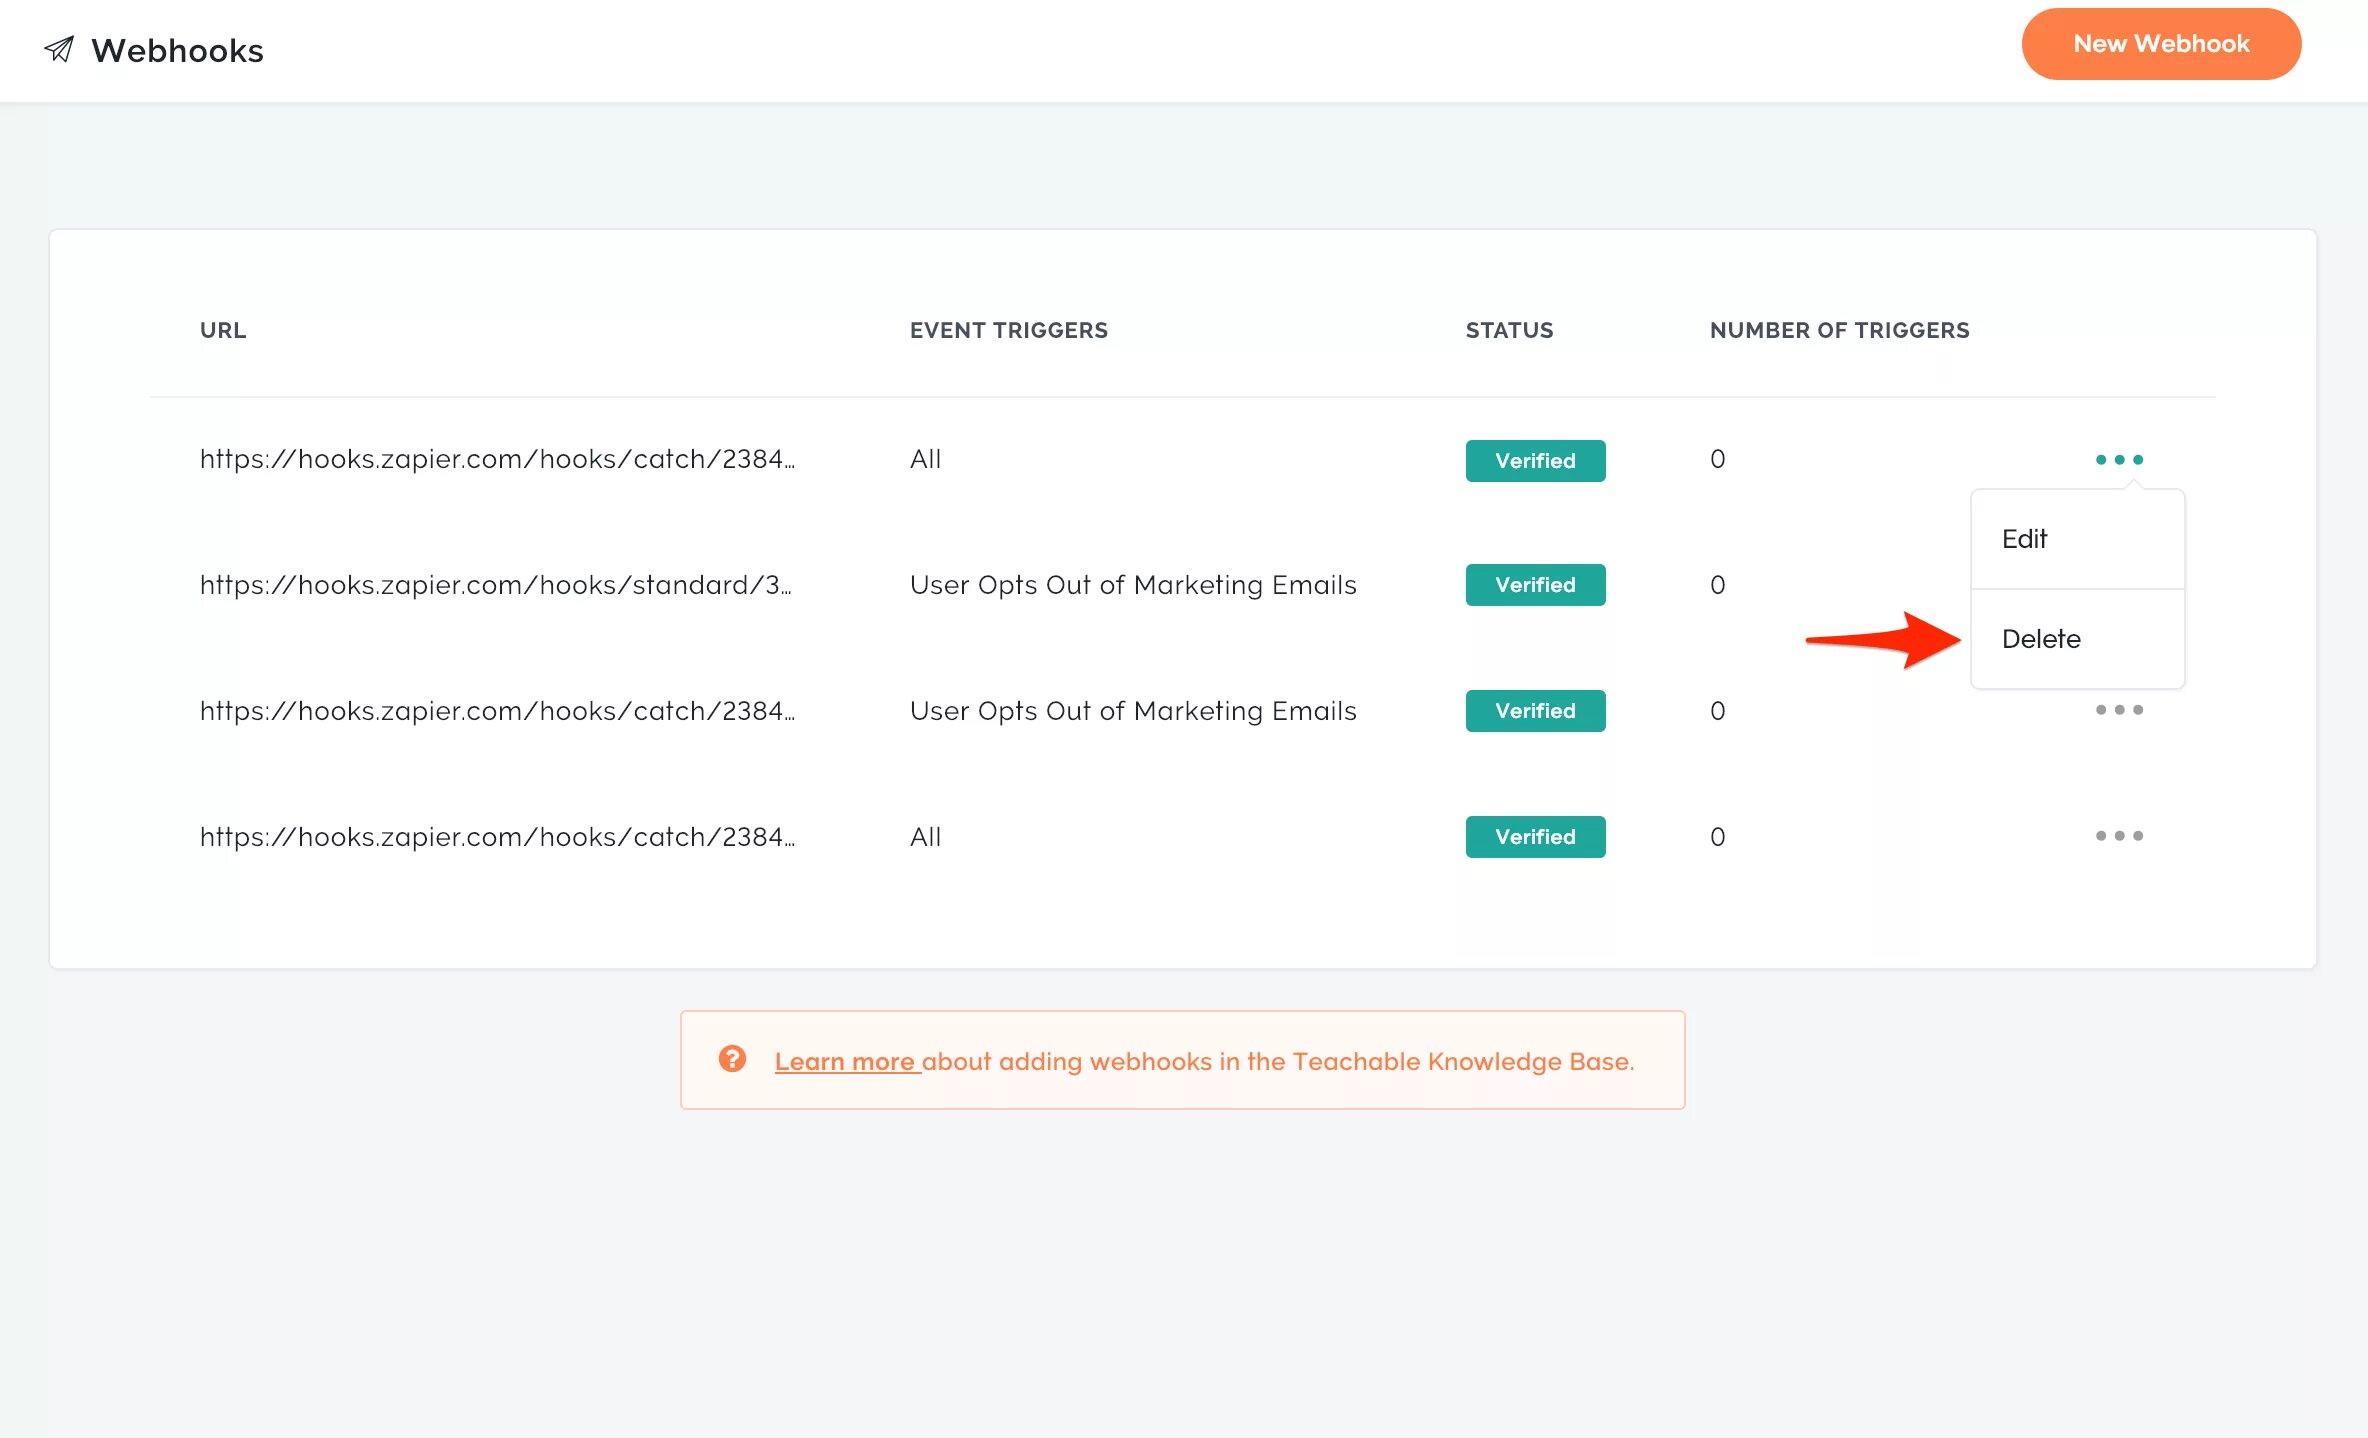Click the last row's webhook URL

coord(497,837)
